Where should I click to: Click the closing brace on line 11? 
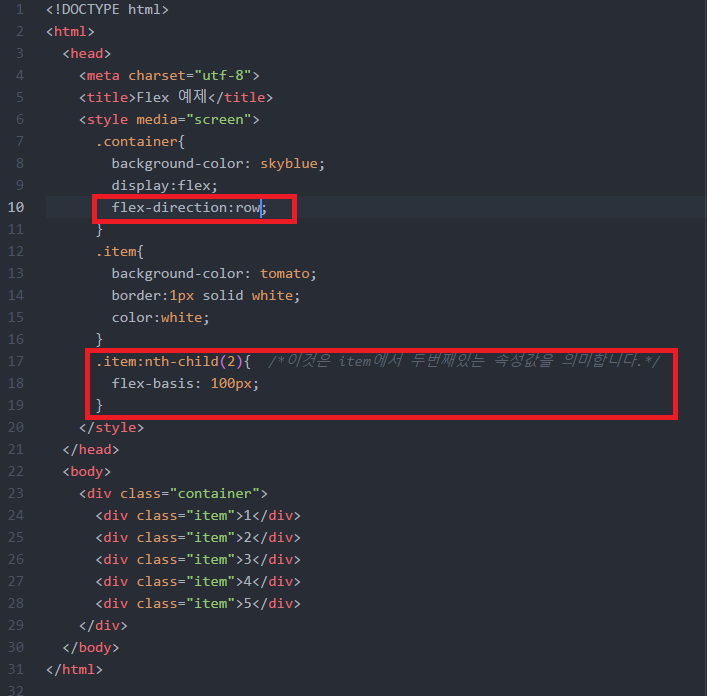(99, 230)
